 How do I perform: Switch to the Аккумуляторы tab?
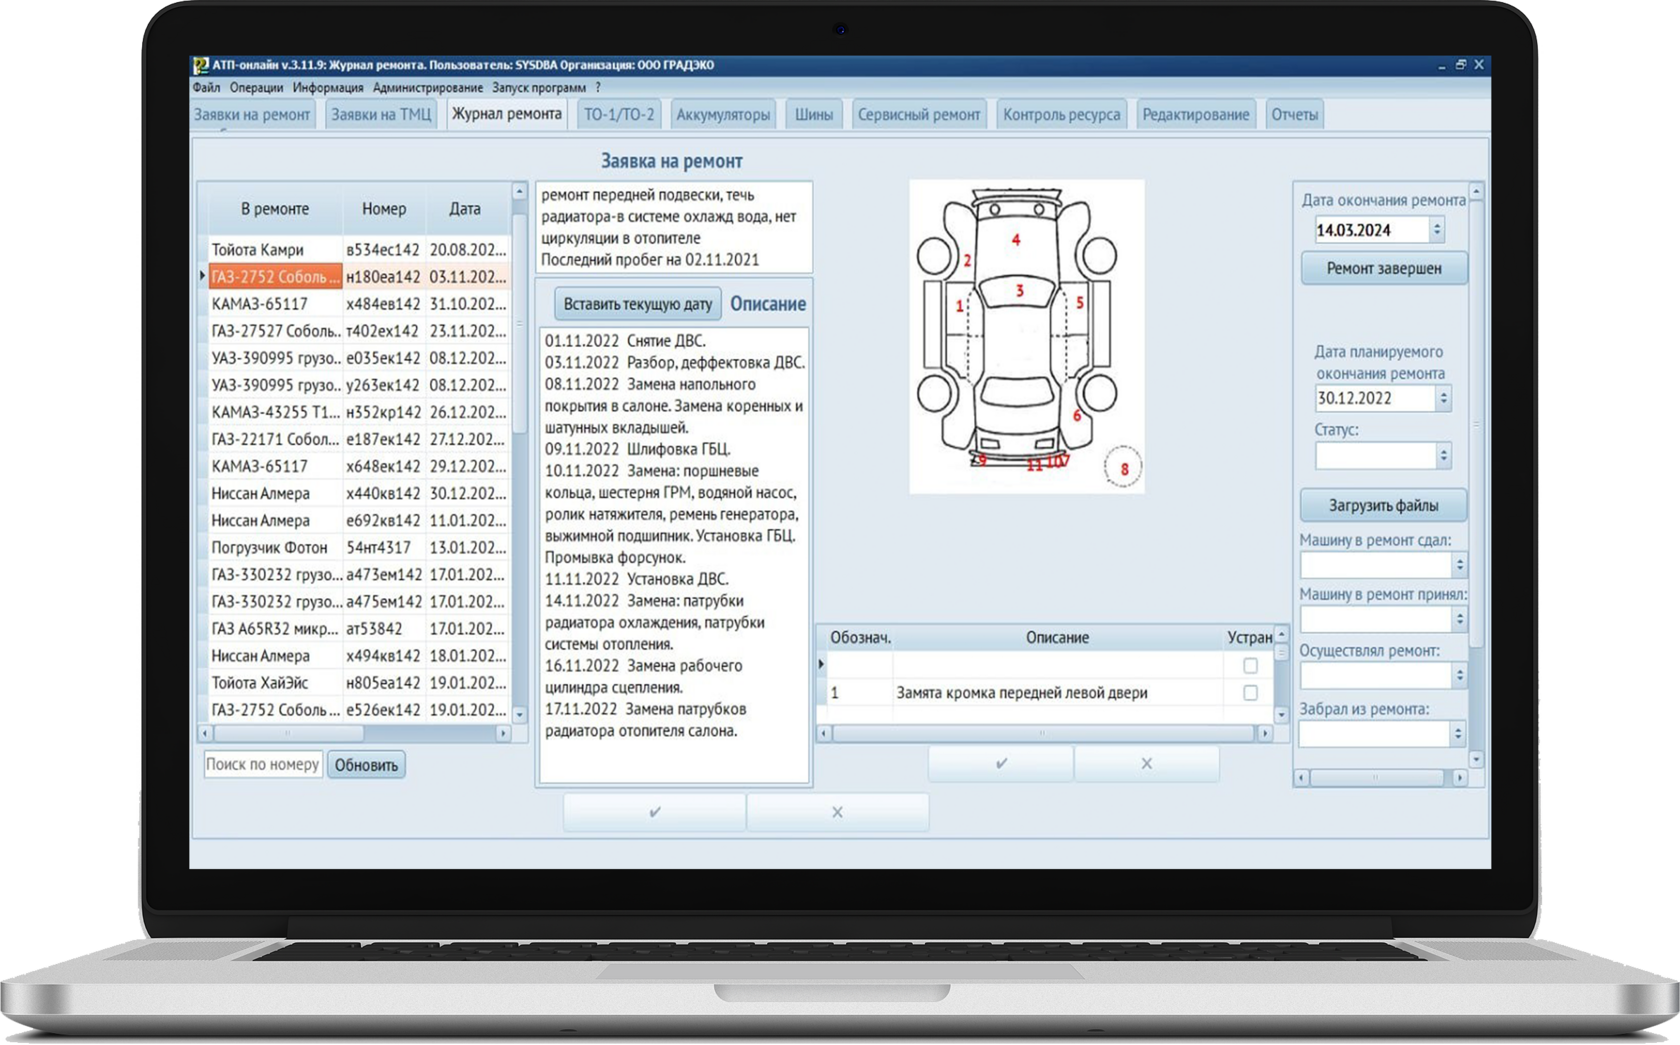(723, 114)
